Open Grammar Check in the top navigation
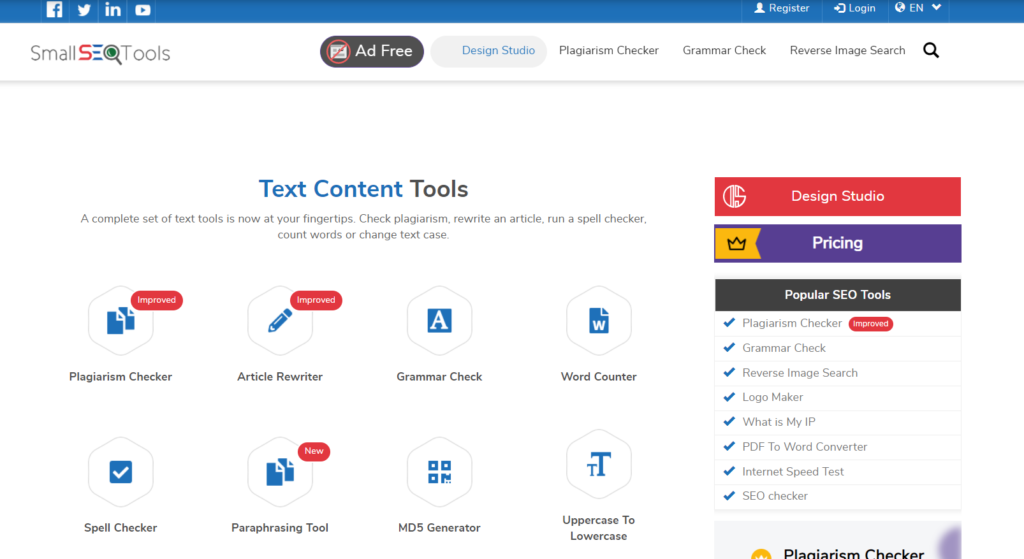The width and height of the screenshot is (1024, 559). pos(724,50)
